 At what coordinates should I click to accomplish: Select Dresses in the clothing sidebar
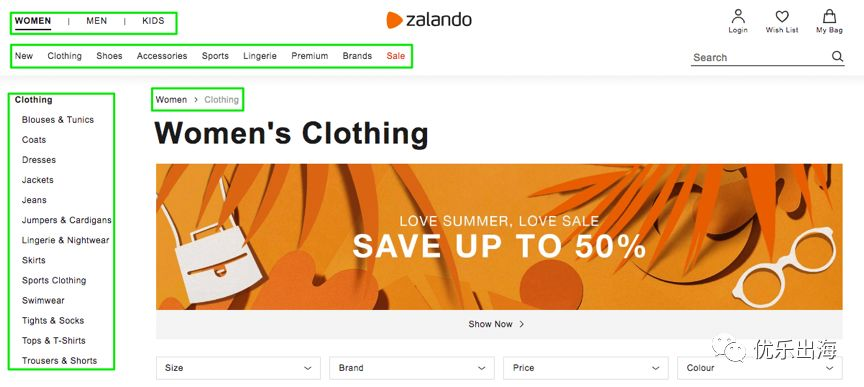[x=39, y=160]
